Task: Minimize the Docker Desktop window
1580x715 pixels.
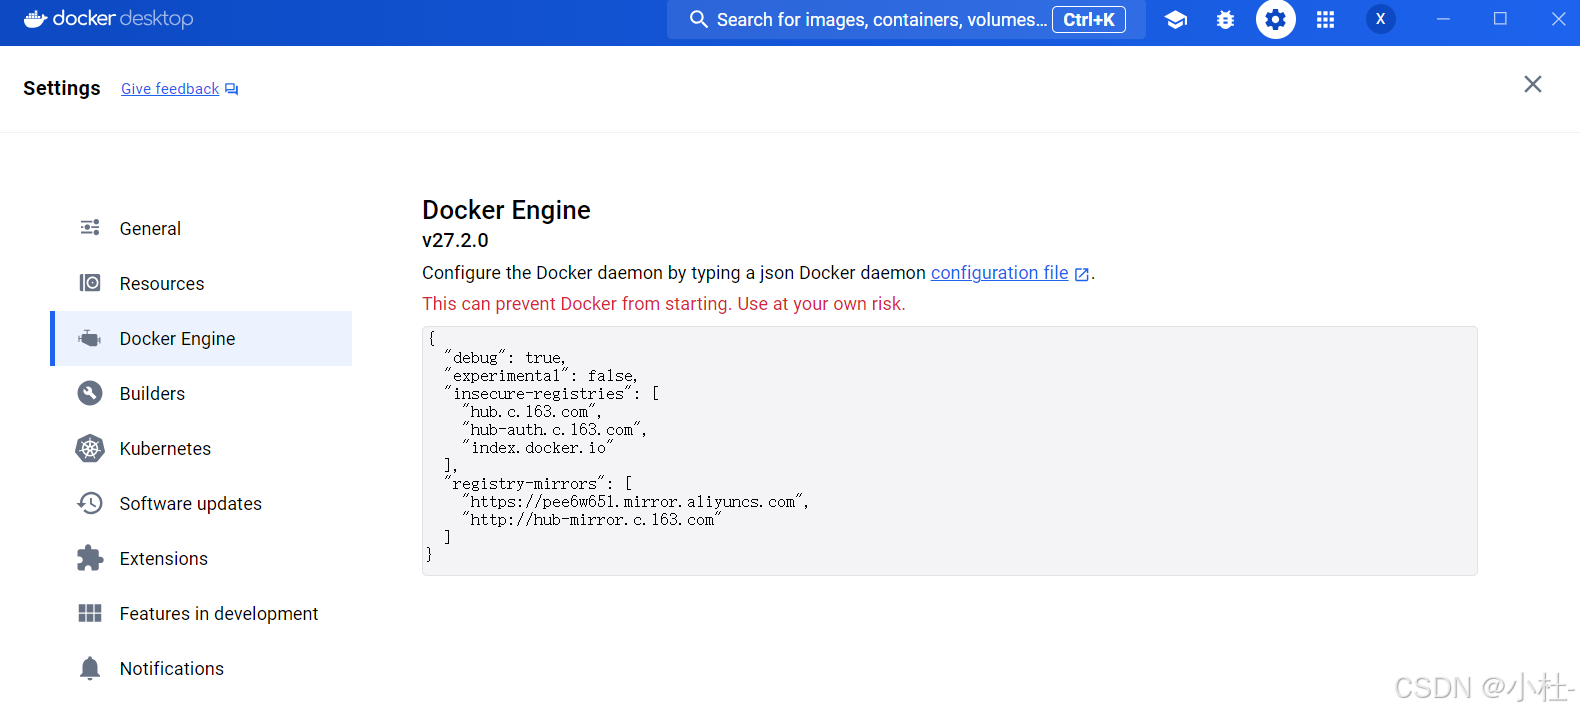Action: [x=1443, y=19]
